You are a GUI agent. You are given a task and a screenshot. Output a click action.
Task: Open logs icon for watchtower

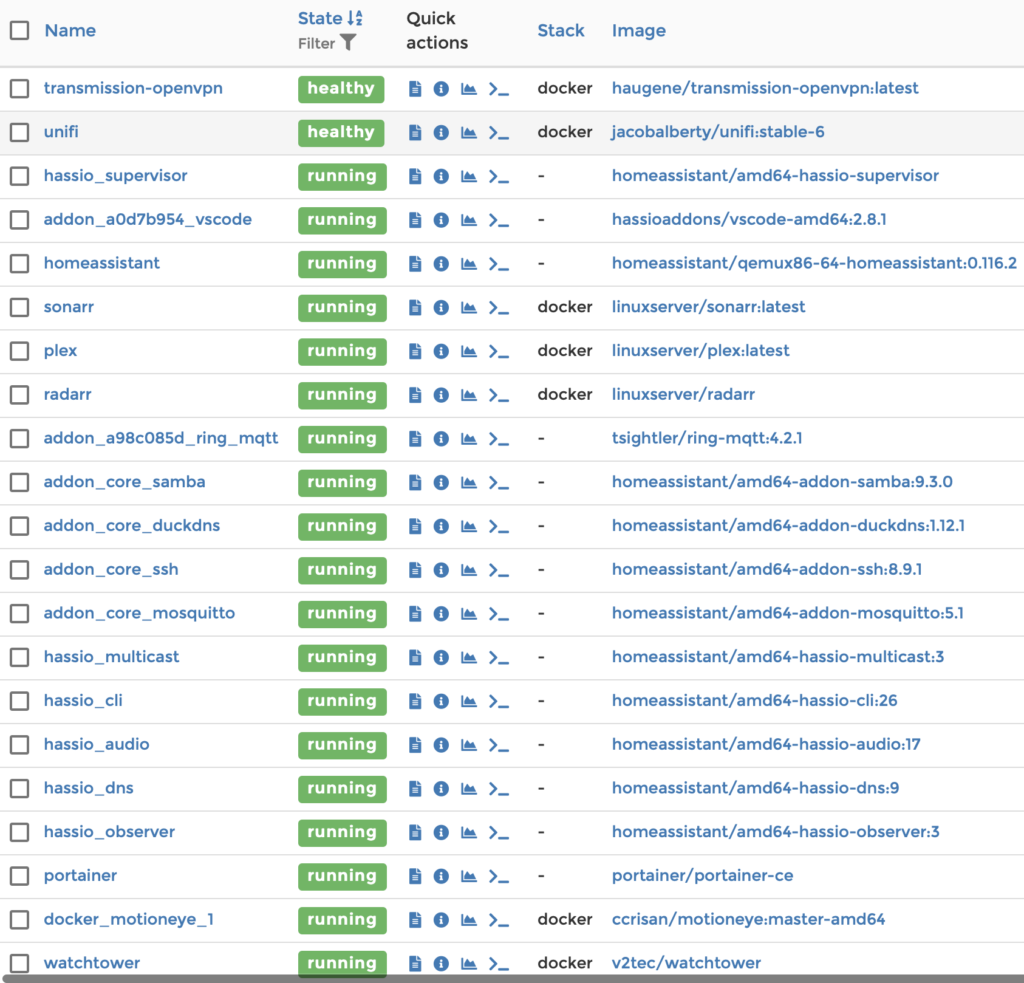point(415,964)
